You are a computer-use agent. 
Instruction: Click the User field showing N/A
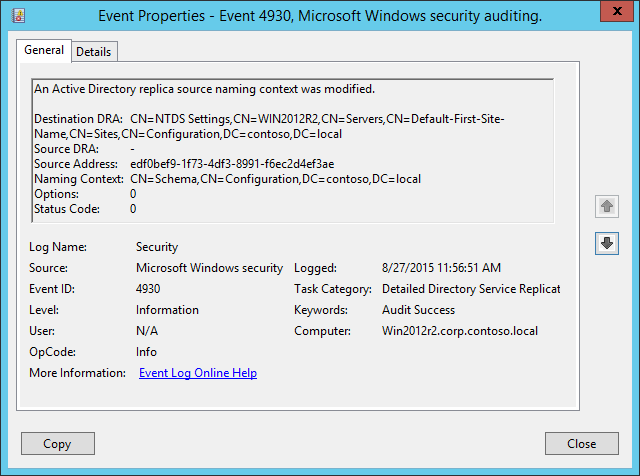click(147, 331)
